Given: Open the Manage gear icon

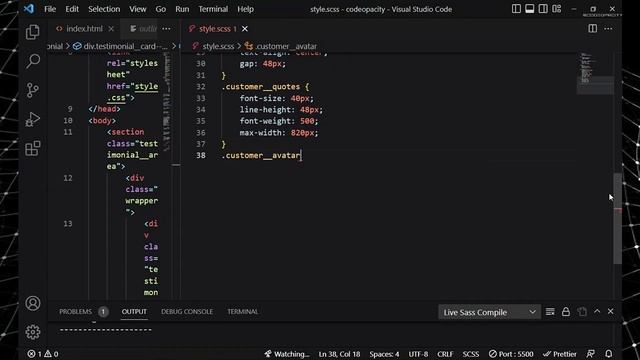Looking at the screenshot, I should point(33,332).
